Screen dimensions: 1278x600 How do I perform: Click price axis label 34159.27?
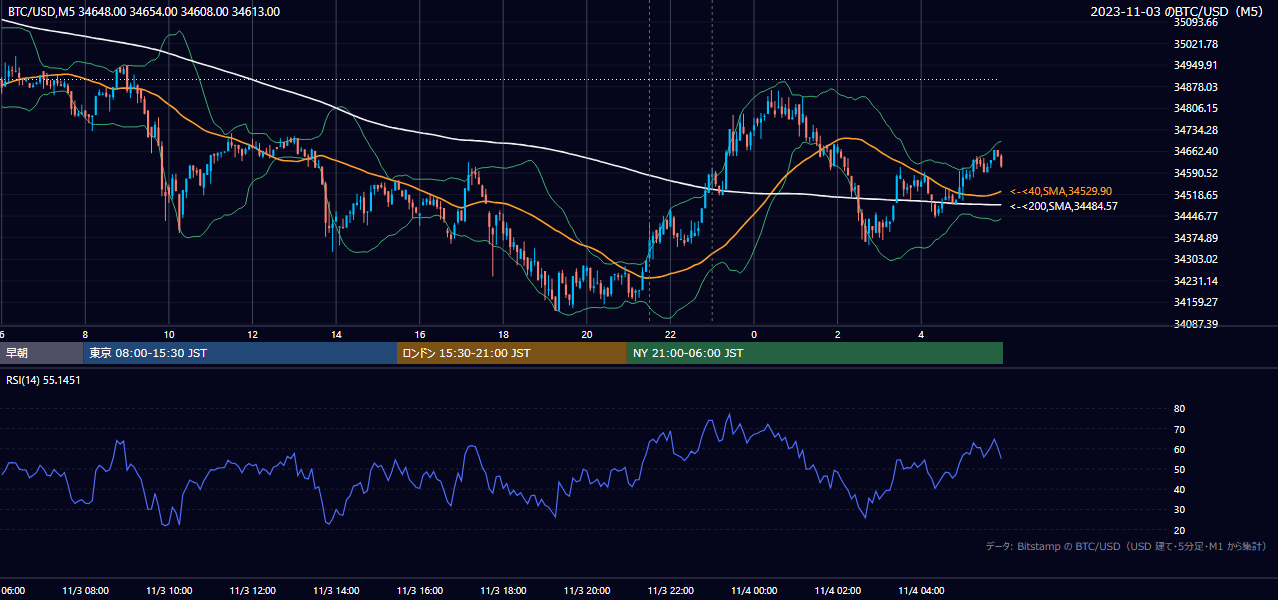pos(1195,302)
